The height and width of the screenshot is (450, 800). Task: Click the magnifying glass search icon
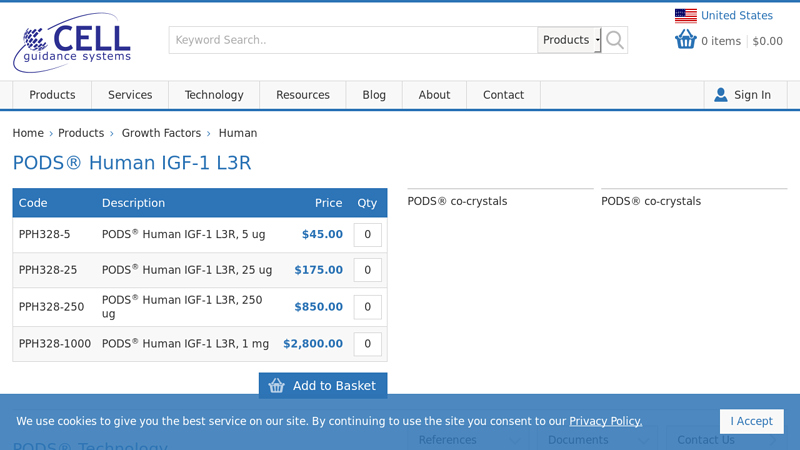coord(615,40)
